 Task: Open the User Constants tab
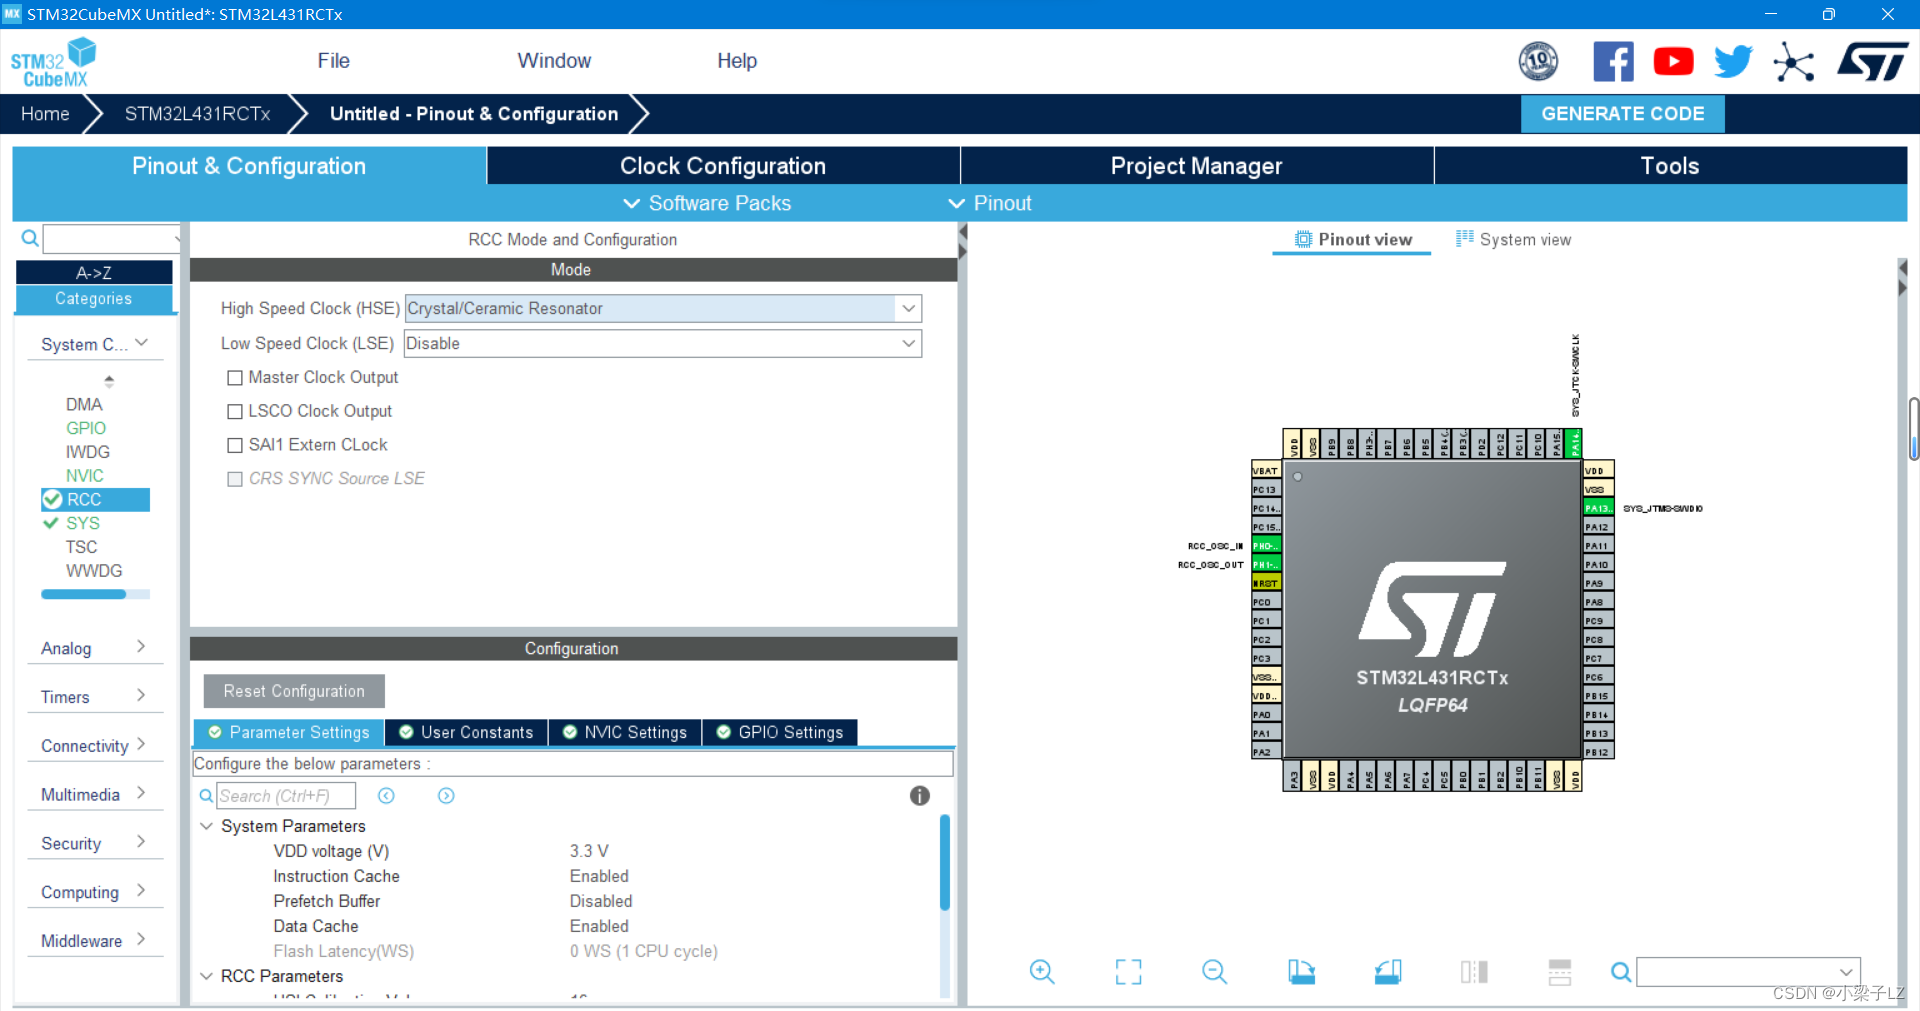click(x=467, y=732)
